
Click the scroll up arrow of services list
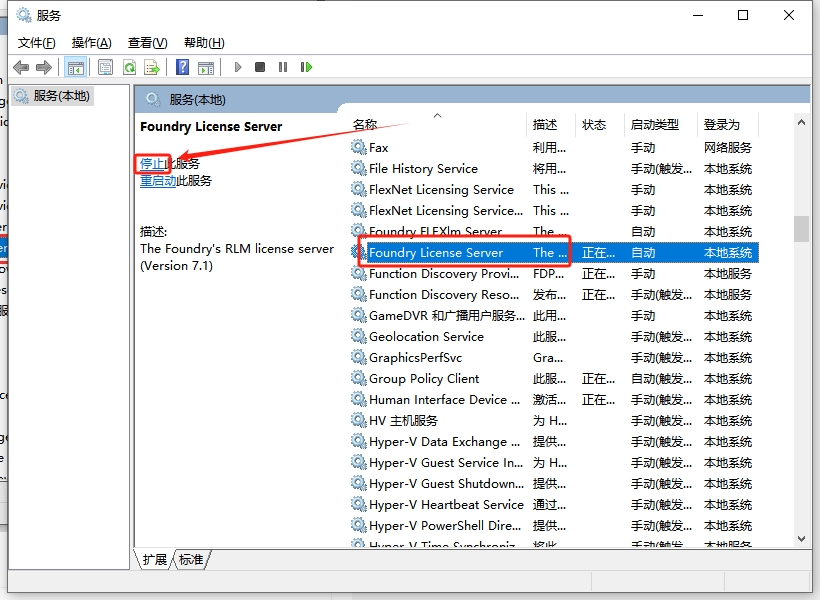click(801, 122)
